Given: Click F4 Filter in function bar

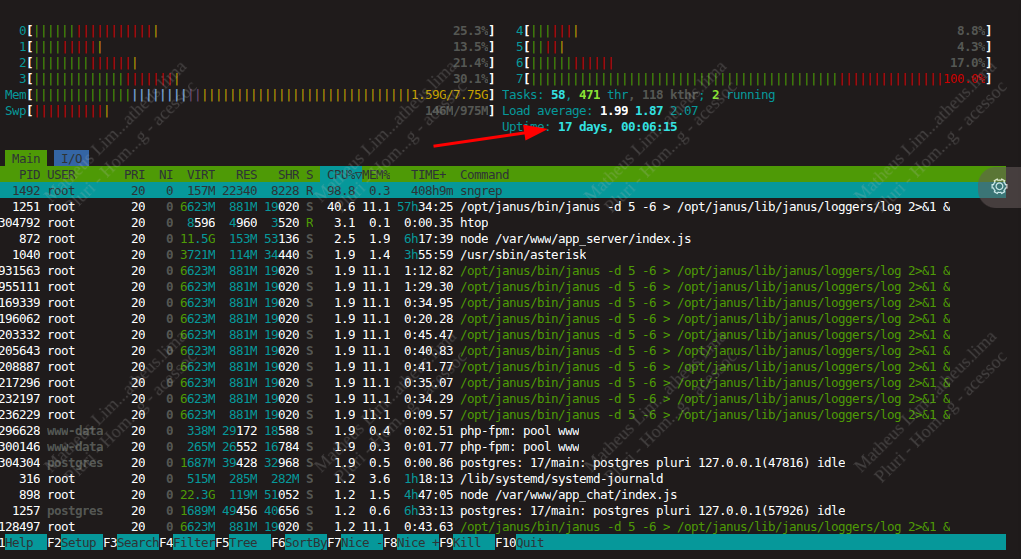Looking at the screenshot, I should [190, 543].
